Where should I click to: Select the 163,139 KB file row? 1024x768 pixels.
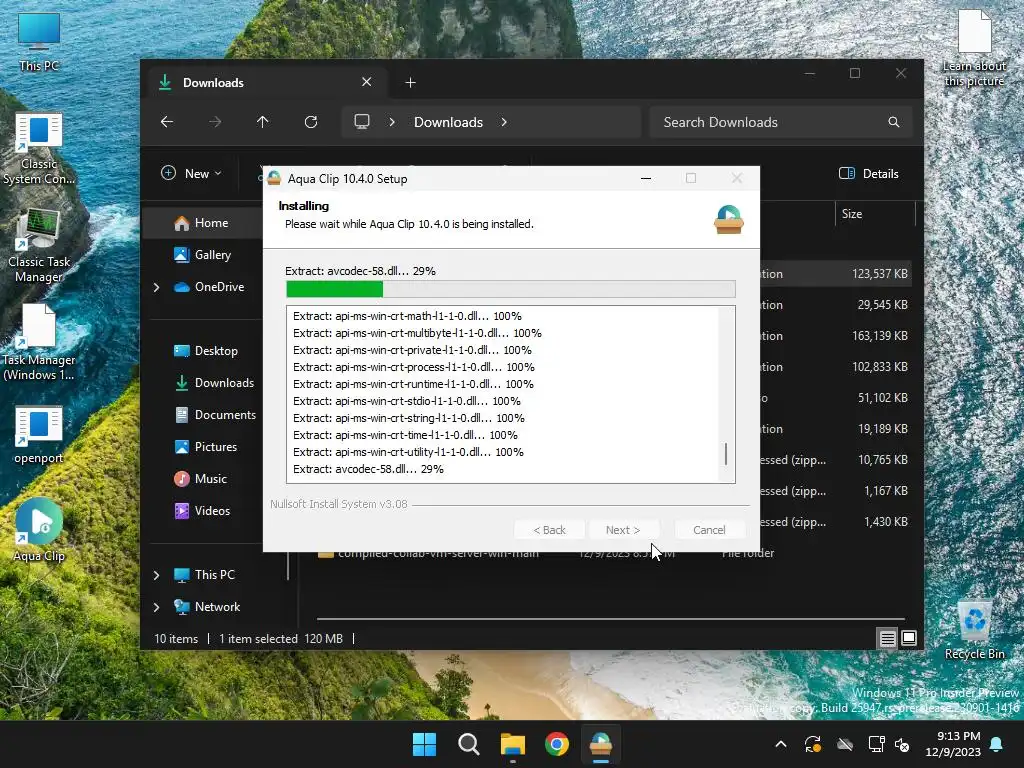(x=835, y=336)
